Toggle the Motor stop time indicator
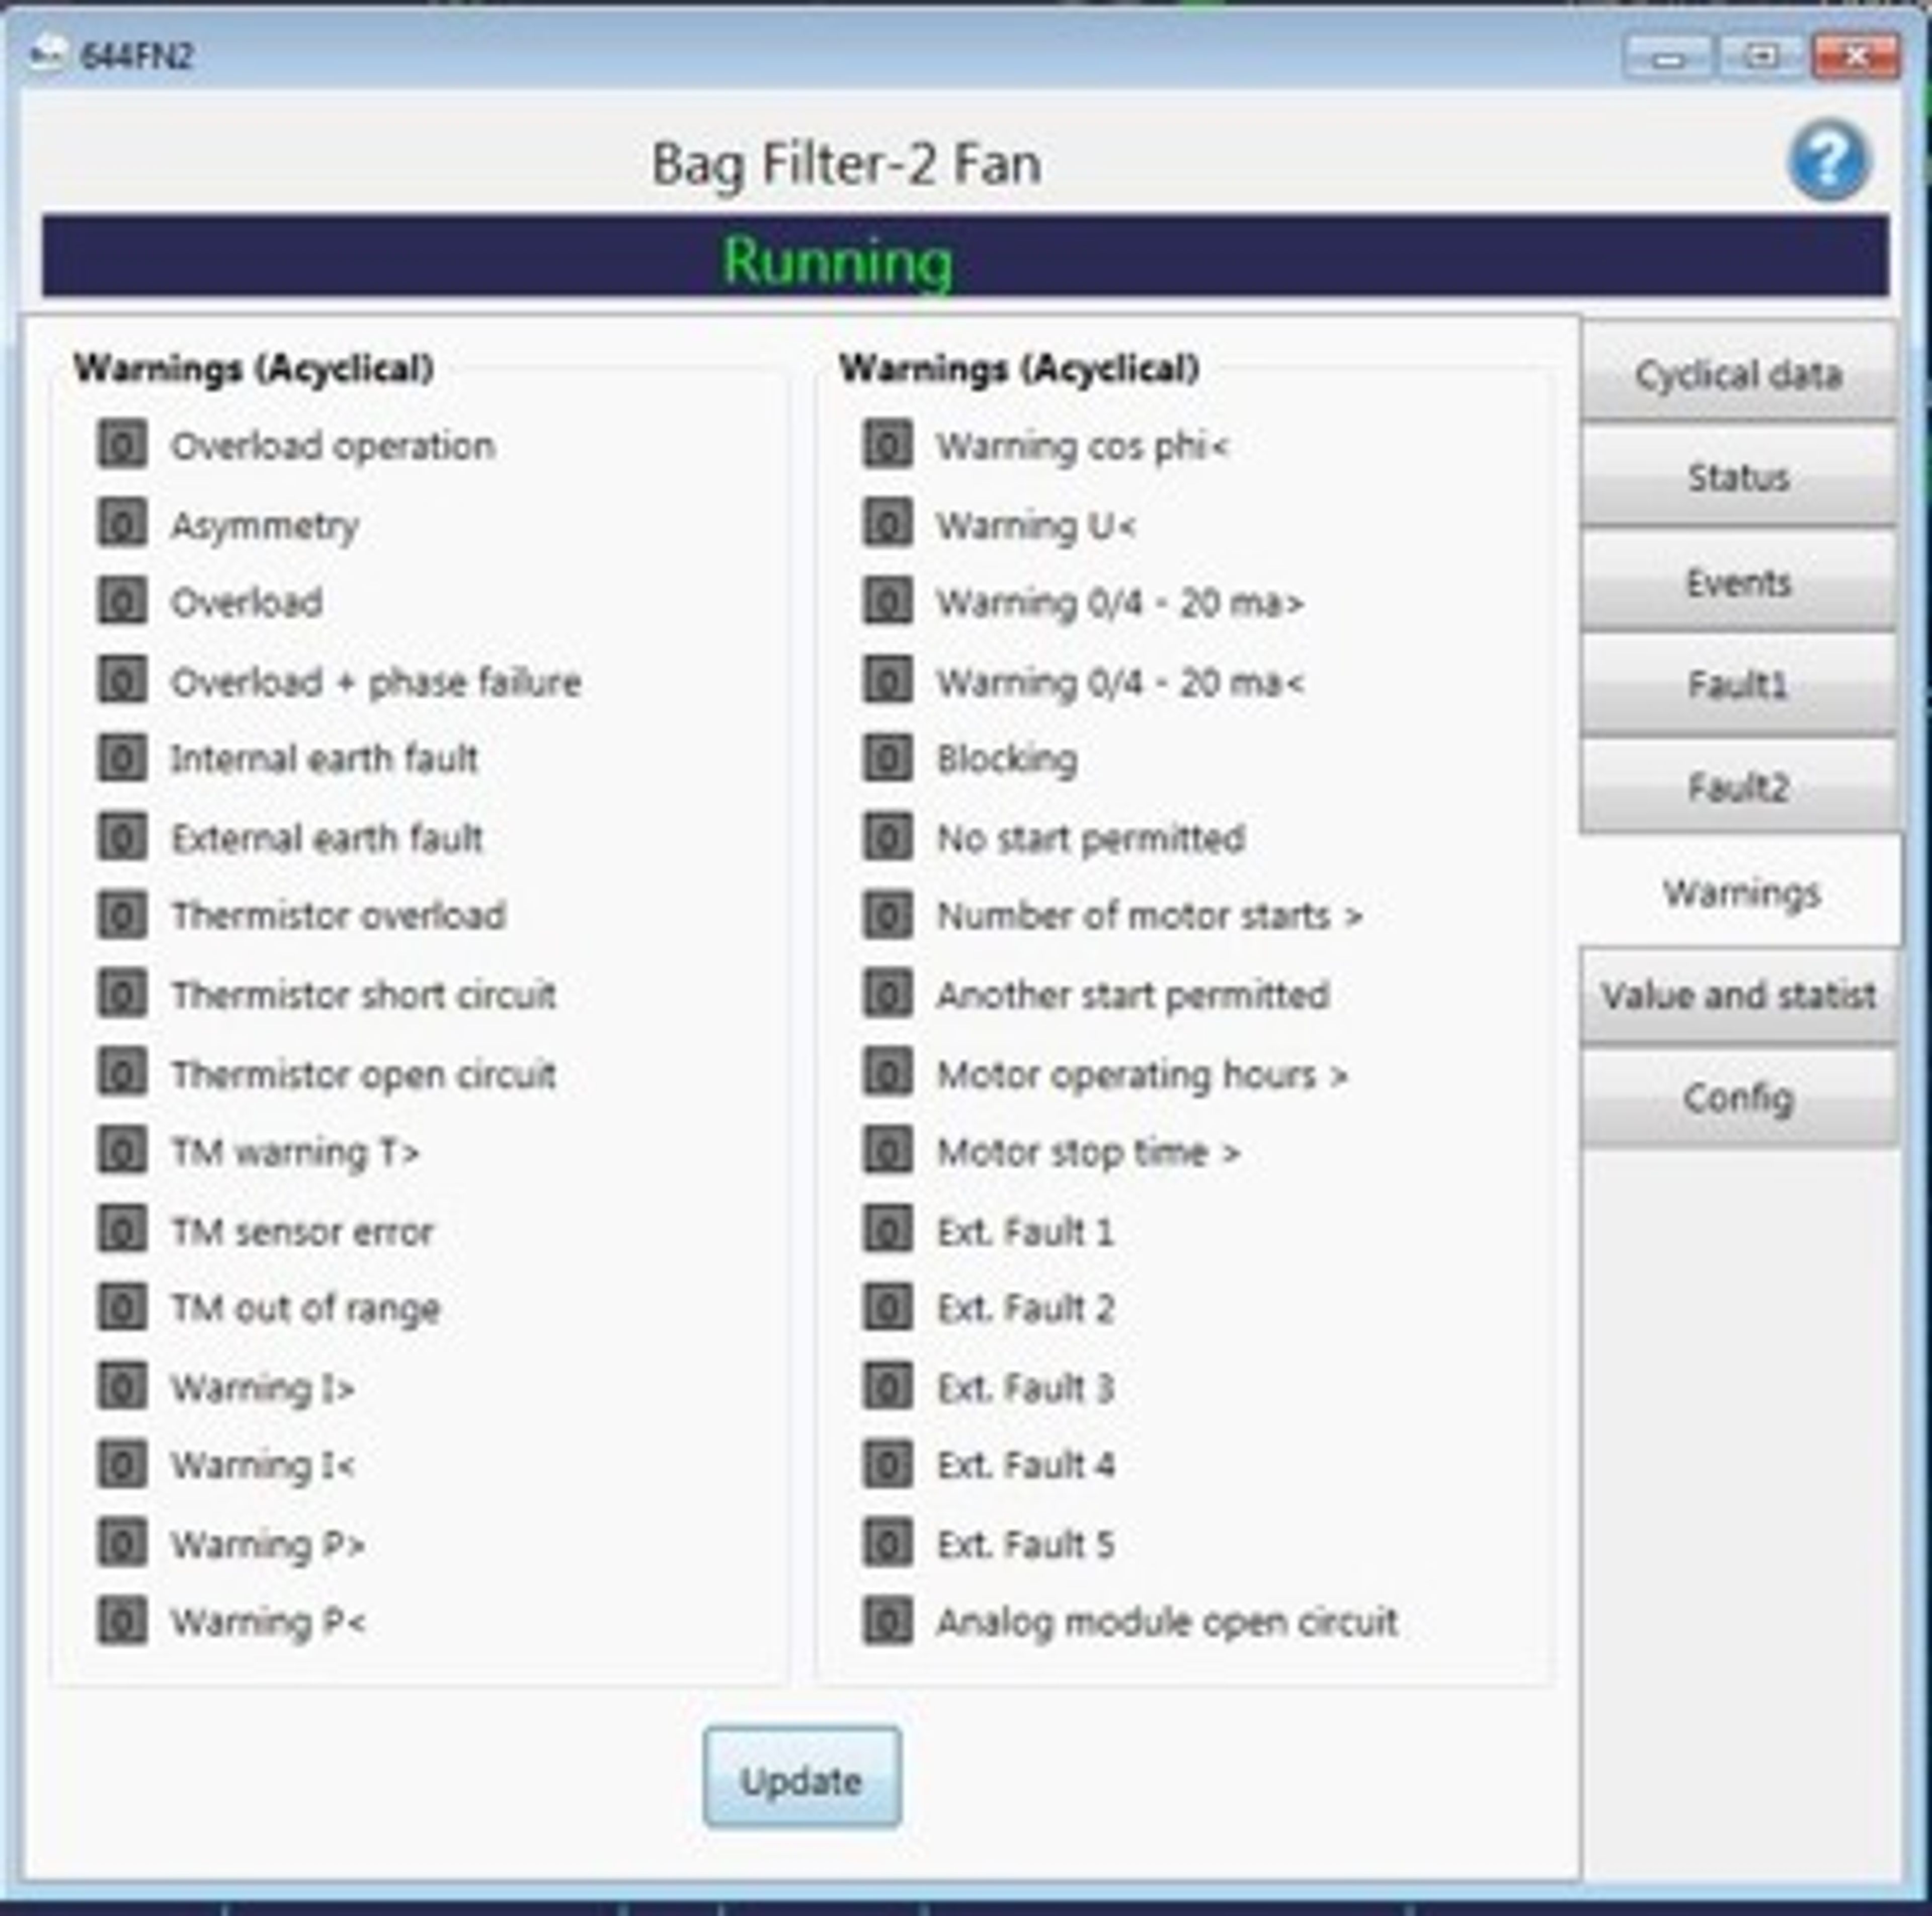 (x=888, y=1151)
